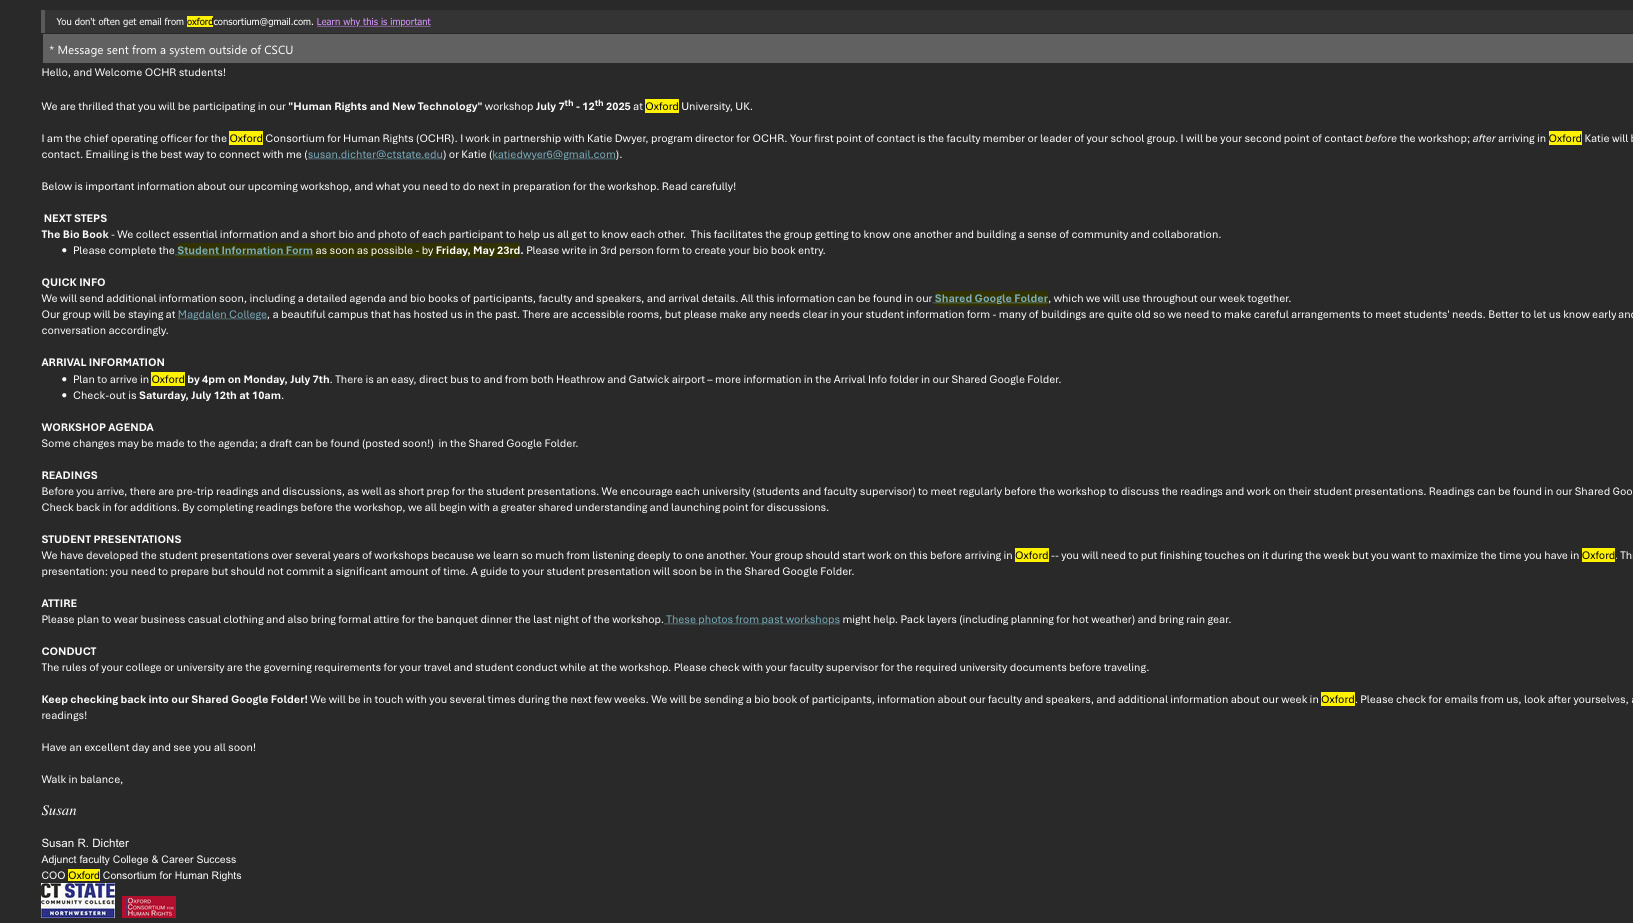Click the 'Susan R. Dichter' name line
This screenshot has height=923, width=1633.
85,843
